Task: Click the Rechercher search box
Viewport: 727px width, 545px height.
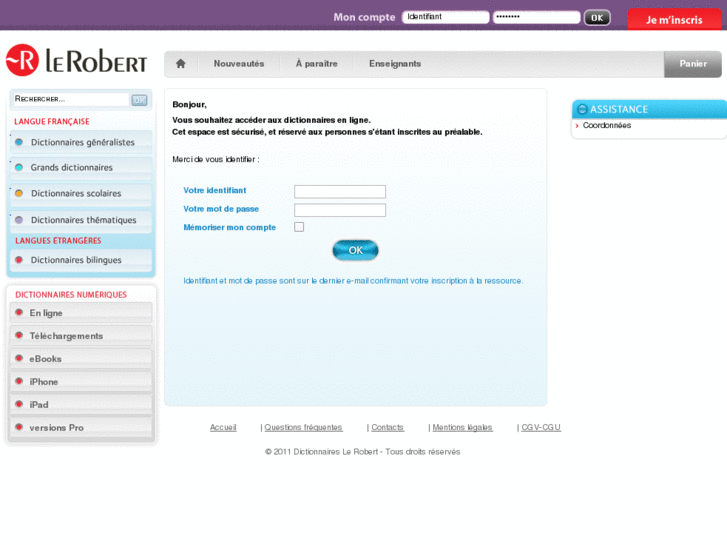Action: pyautogui.click(x=70, y=99)
